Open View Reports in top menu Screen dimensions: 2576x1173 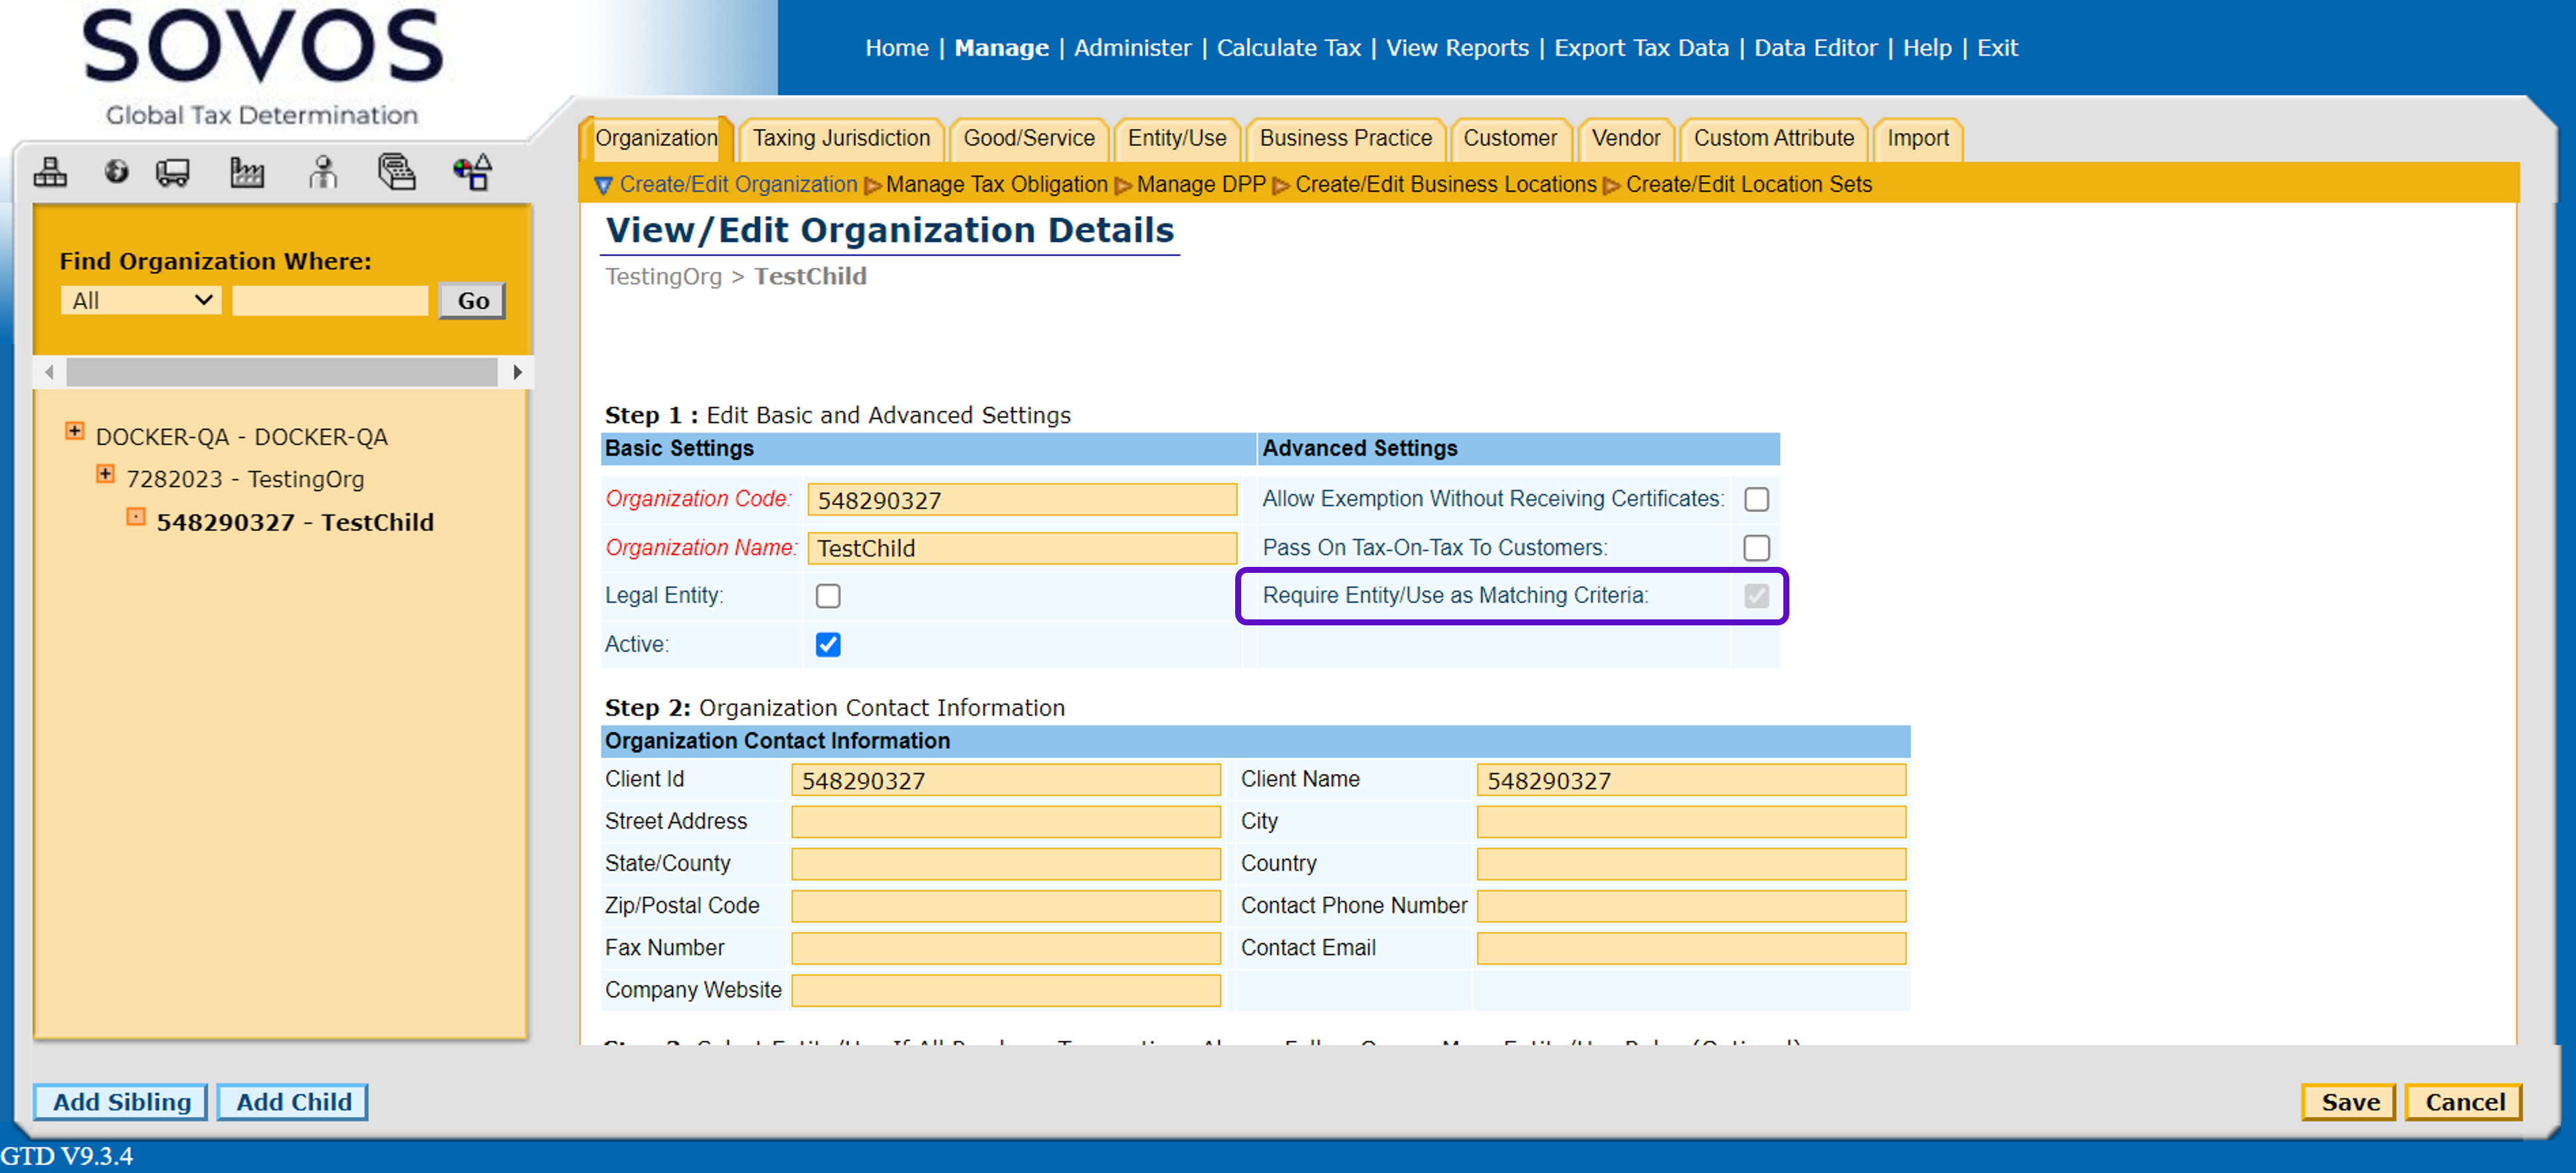tap(1456, 47)
